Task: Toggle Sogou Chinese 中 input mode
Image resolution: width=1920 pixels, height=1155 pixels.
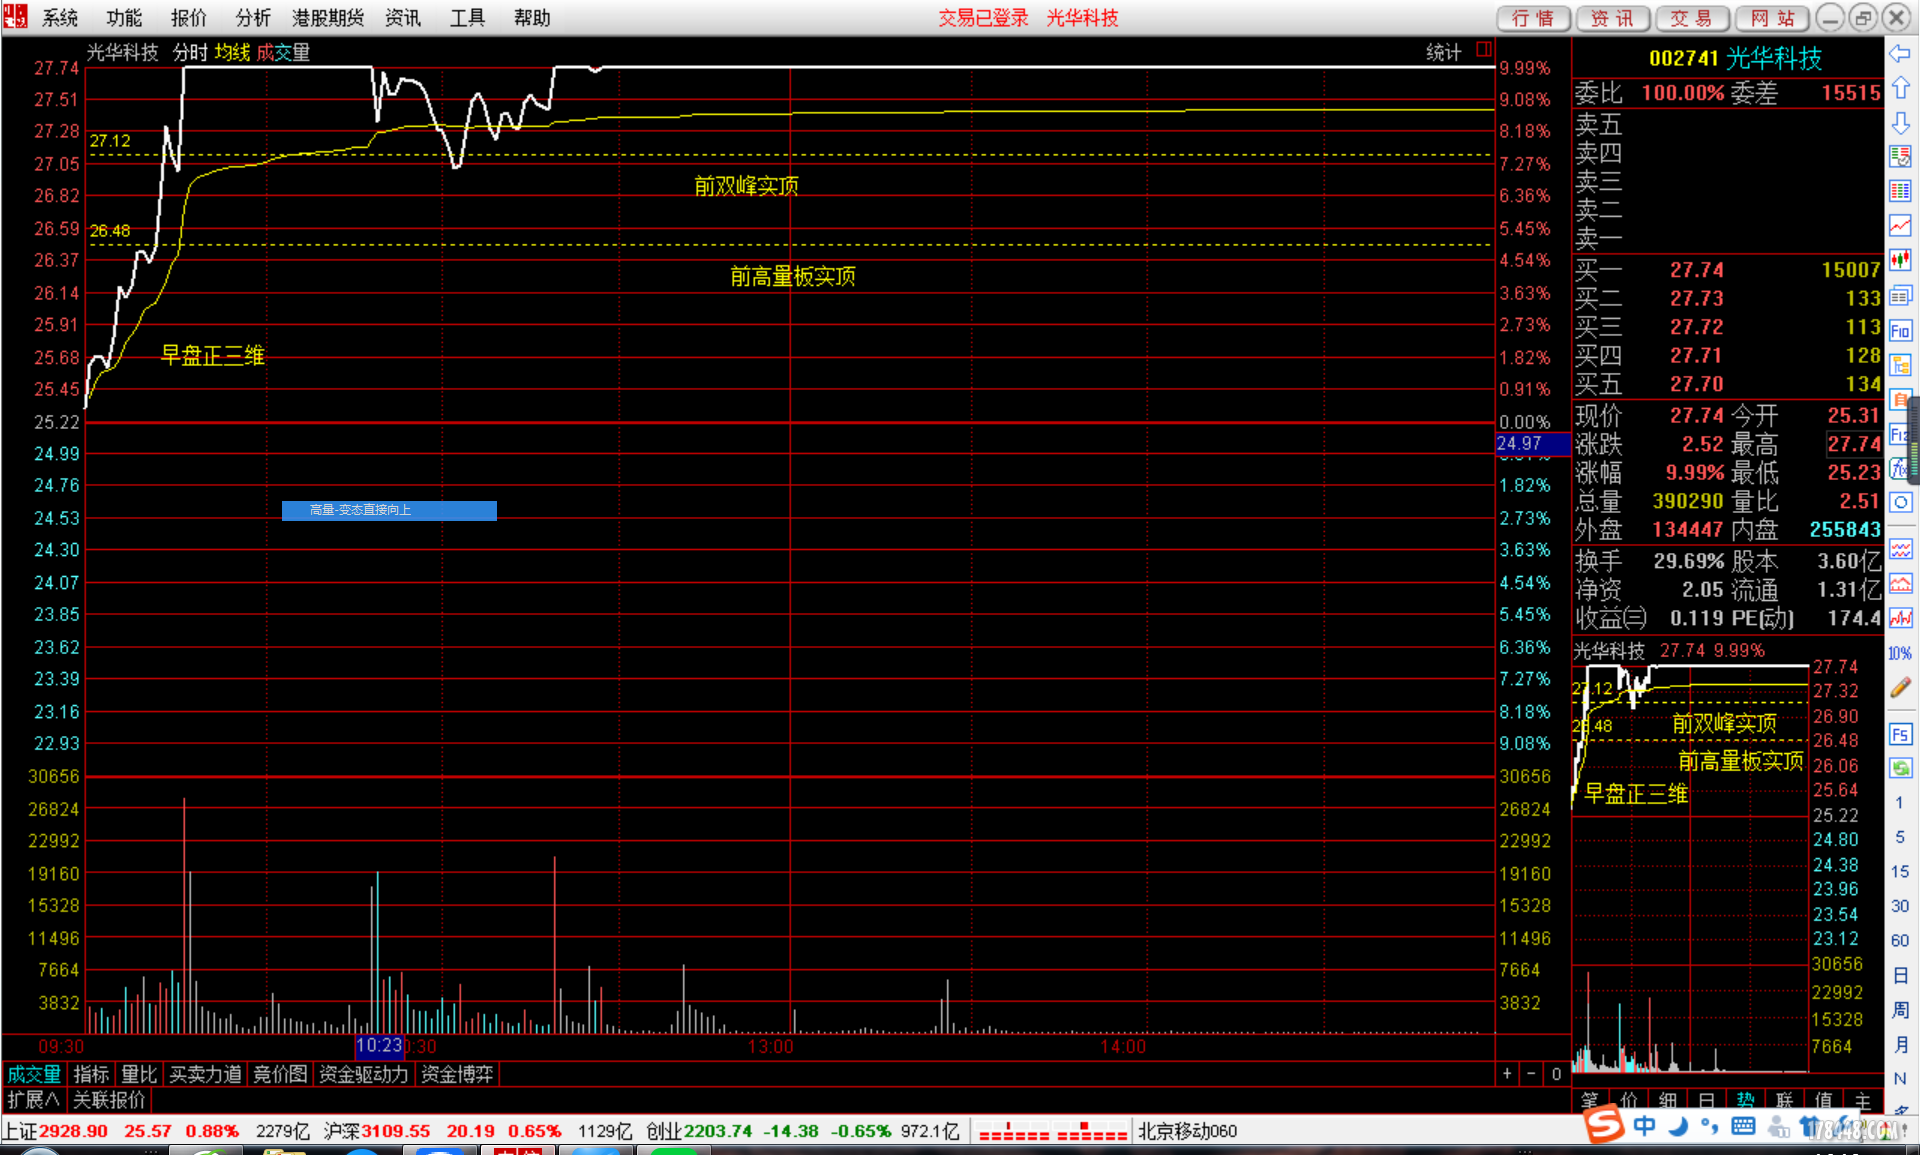Action: (1644, 1127)
